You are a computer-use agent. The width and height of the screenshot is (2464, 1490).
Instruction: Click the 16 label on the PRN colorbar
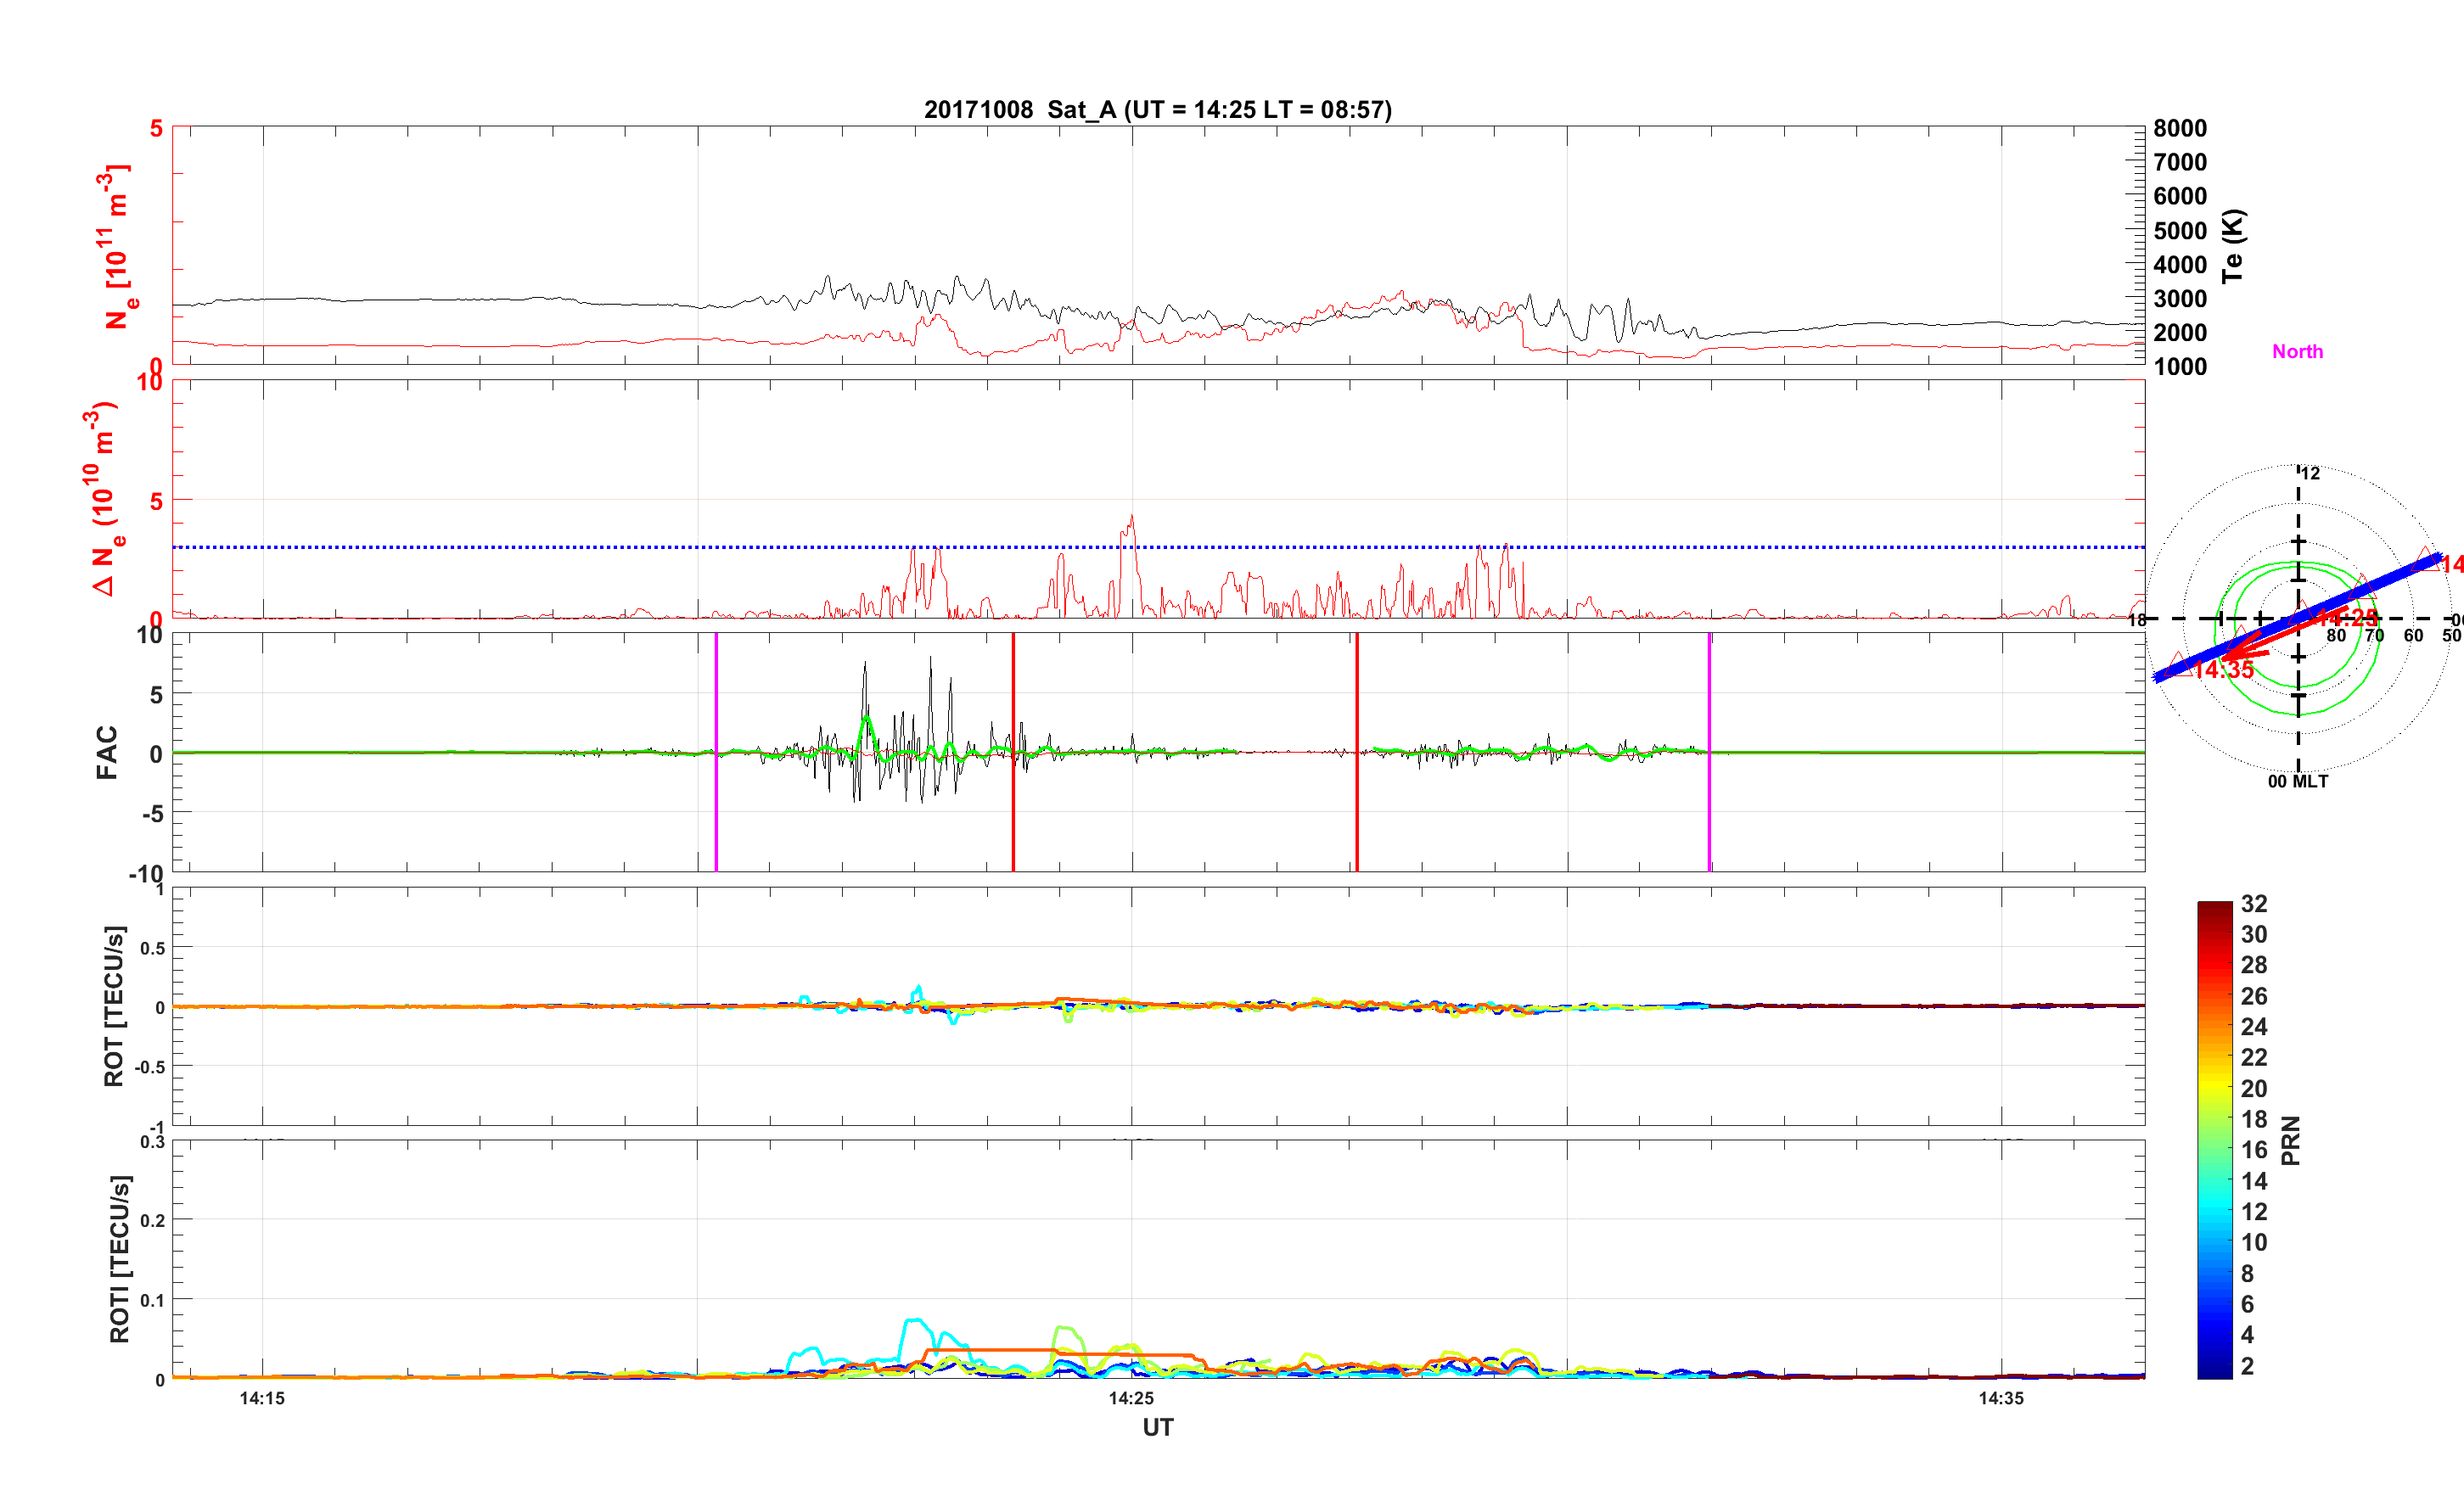(2254, 1150)
